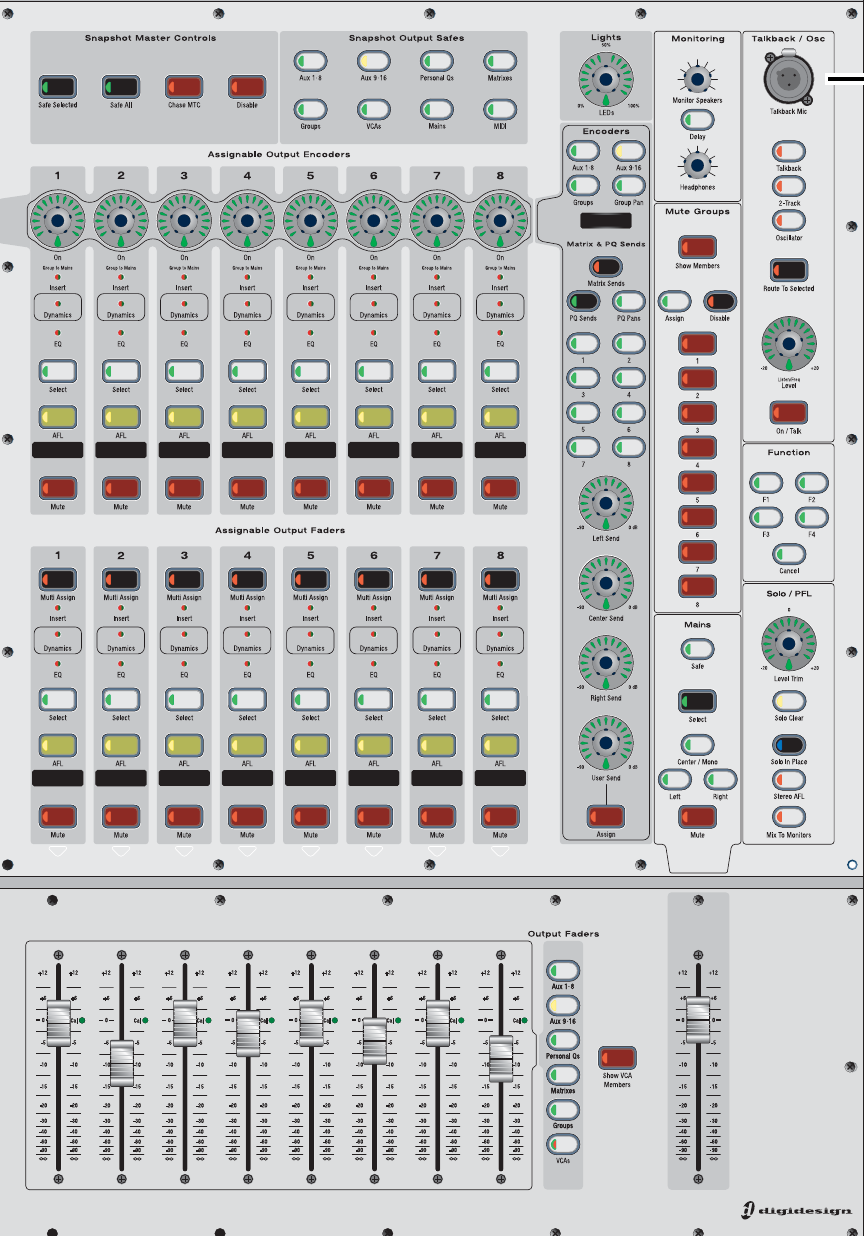Click encoder knob 1 in Assignable Output Encoders
The height and width of the screenshot is (1236, 864).
[58, 220]
